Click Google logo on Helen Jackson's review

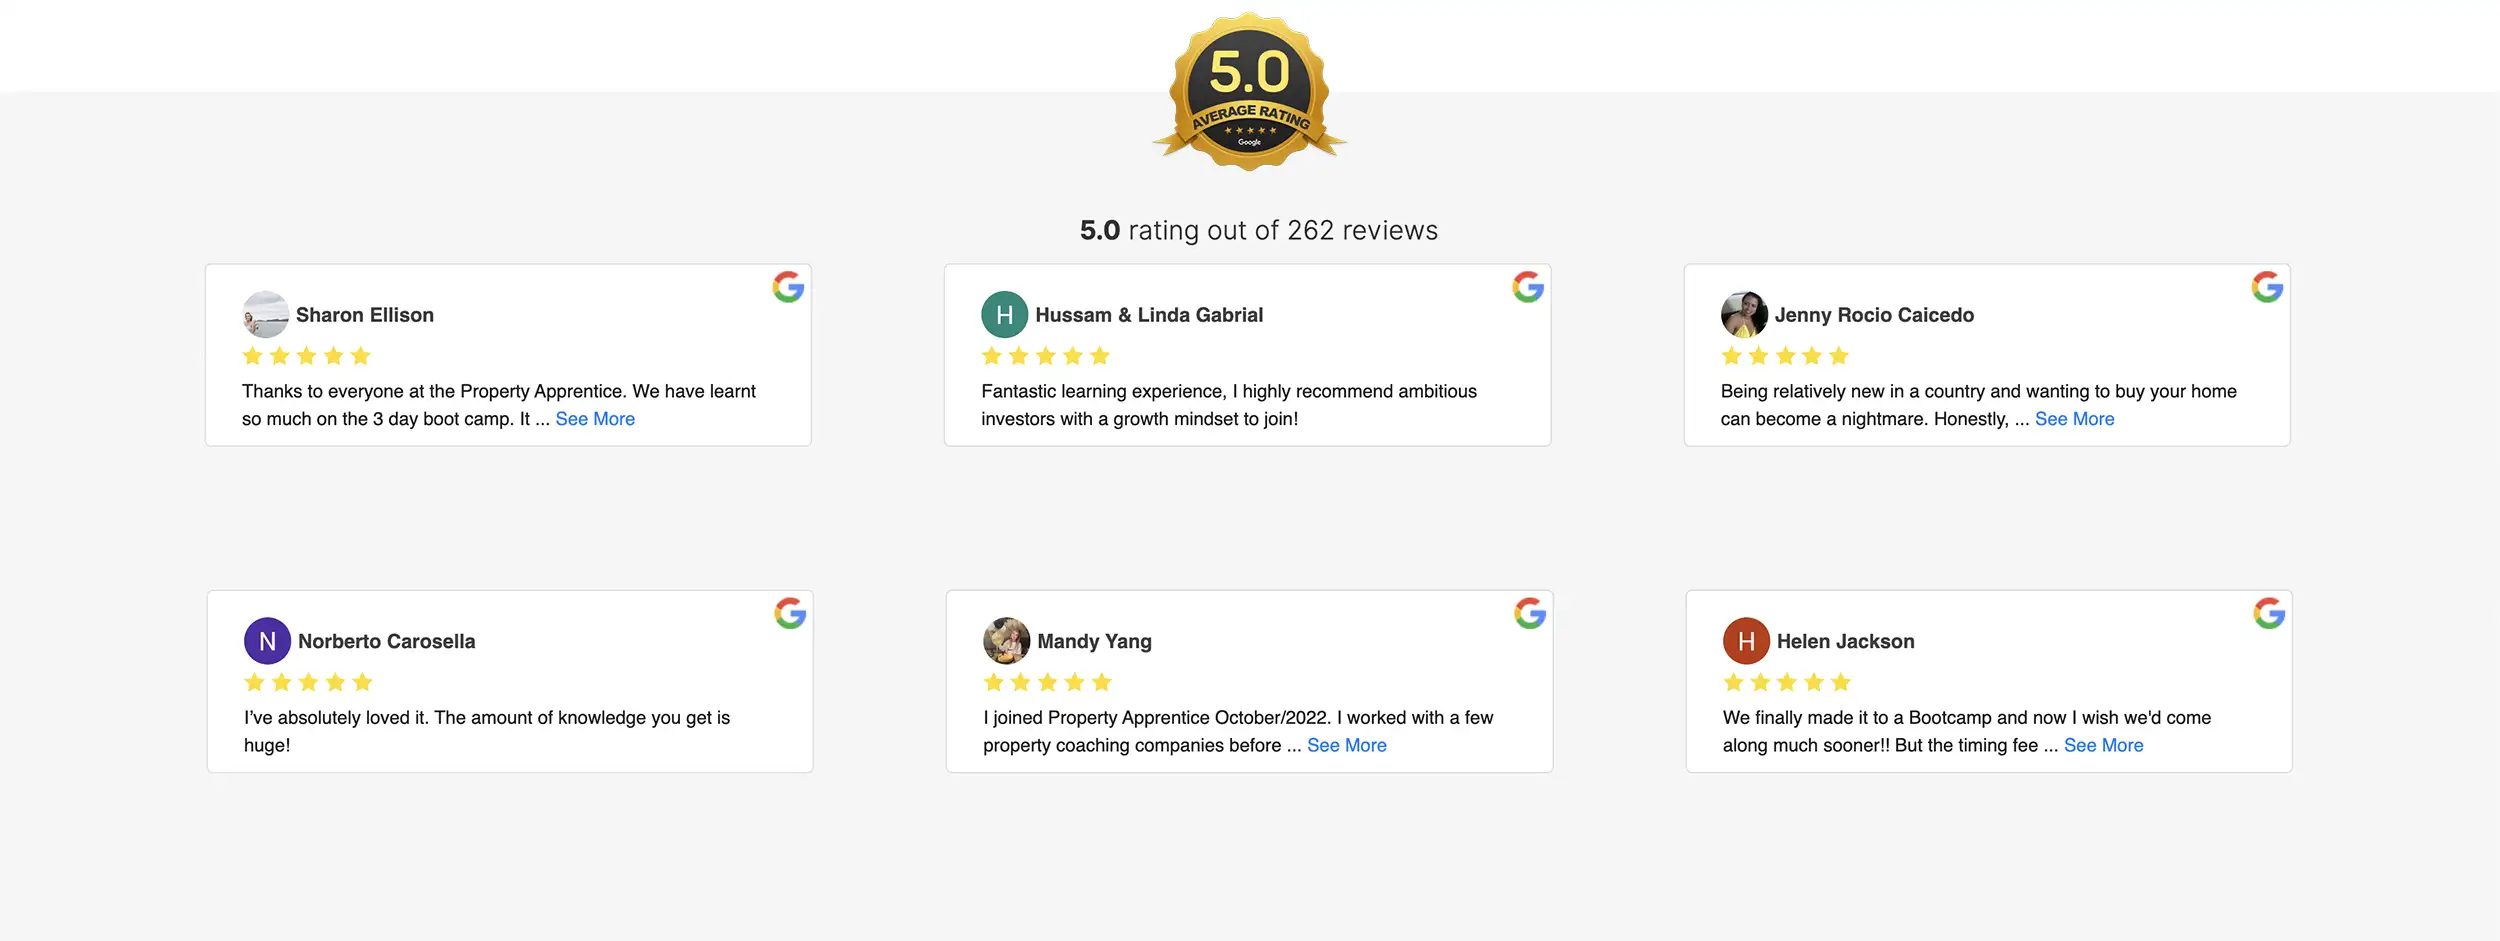pos(2269,613)
